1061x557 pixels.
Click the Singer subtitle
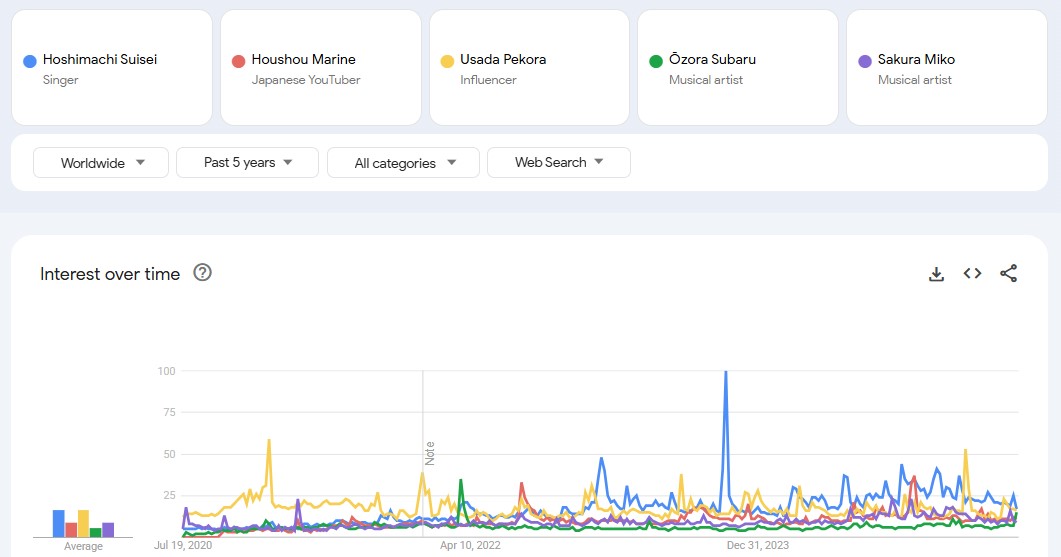tap(60, 80)
